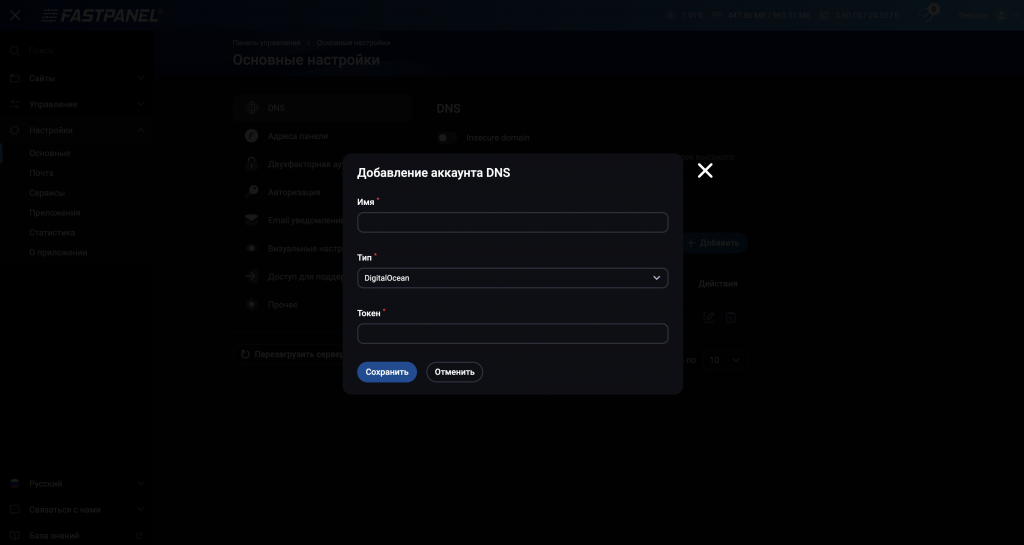Open the notifications bell icon

click(x=930, y=16)
